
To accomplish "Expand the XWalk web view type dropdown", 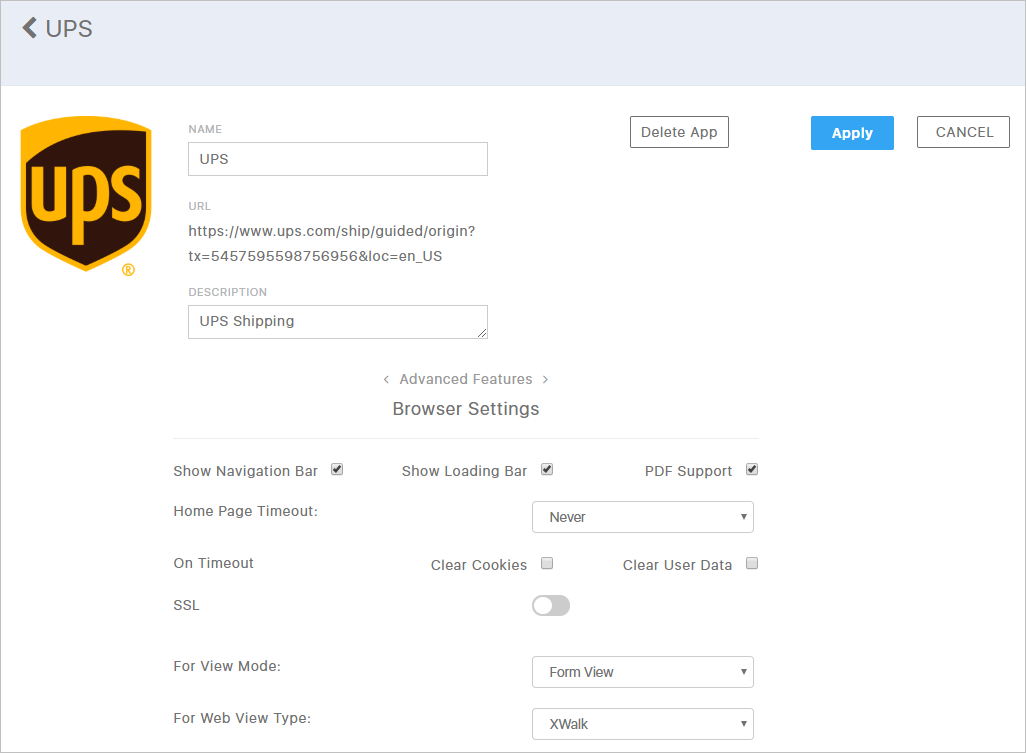I will coord(643,724).
